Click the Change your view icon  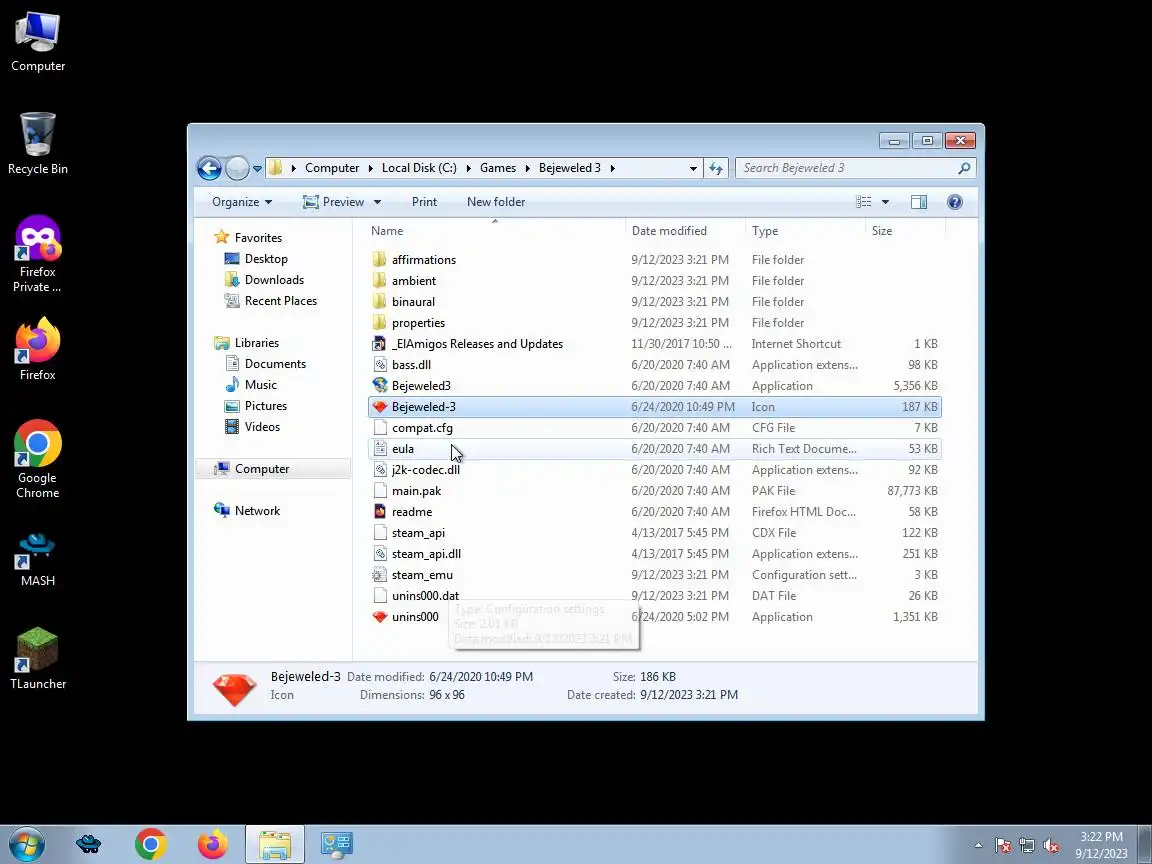(x=864, y=202)
